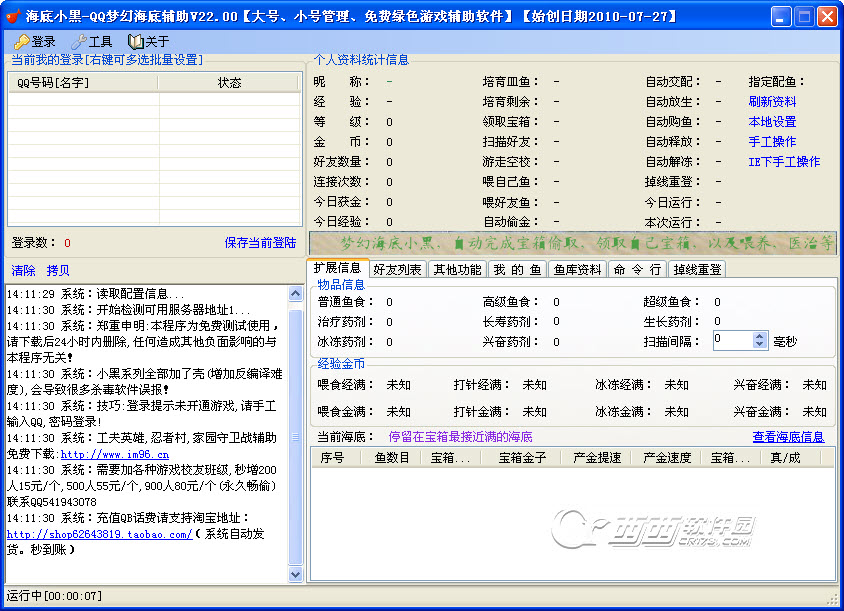This screenshot has width=844, height=611.
Task: Decrease 扫描间隔 with the down arrow
Action: pyautogui.click(x=760, y=345)
